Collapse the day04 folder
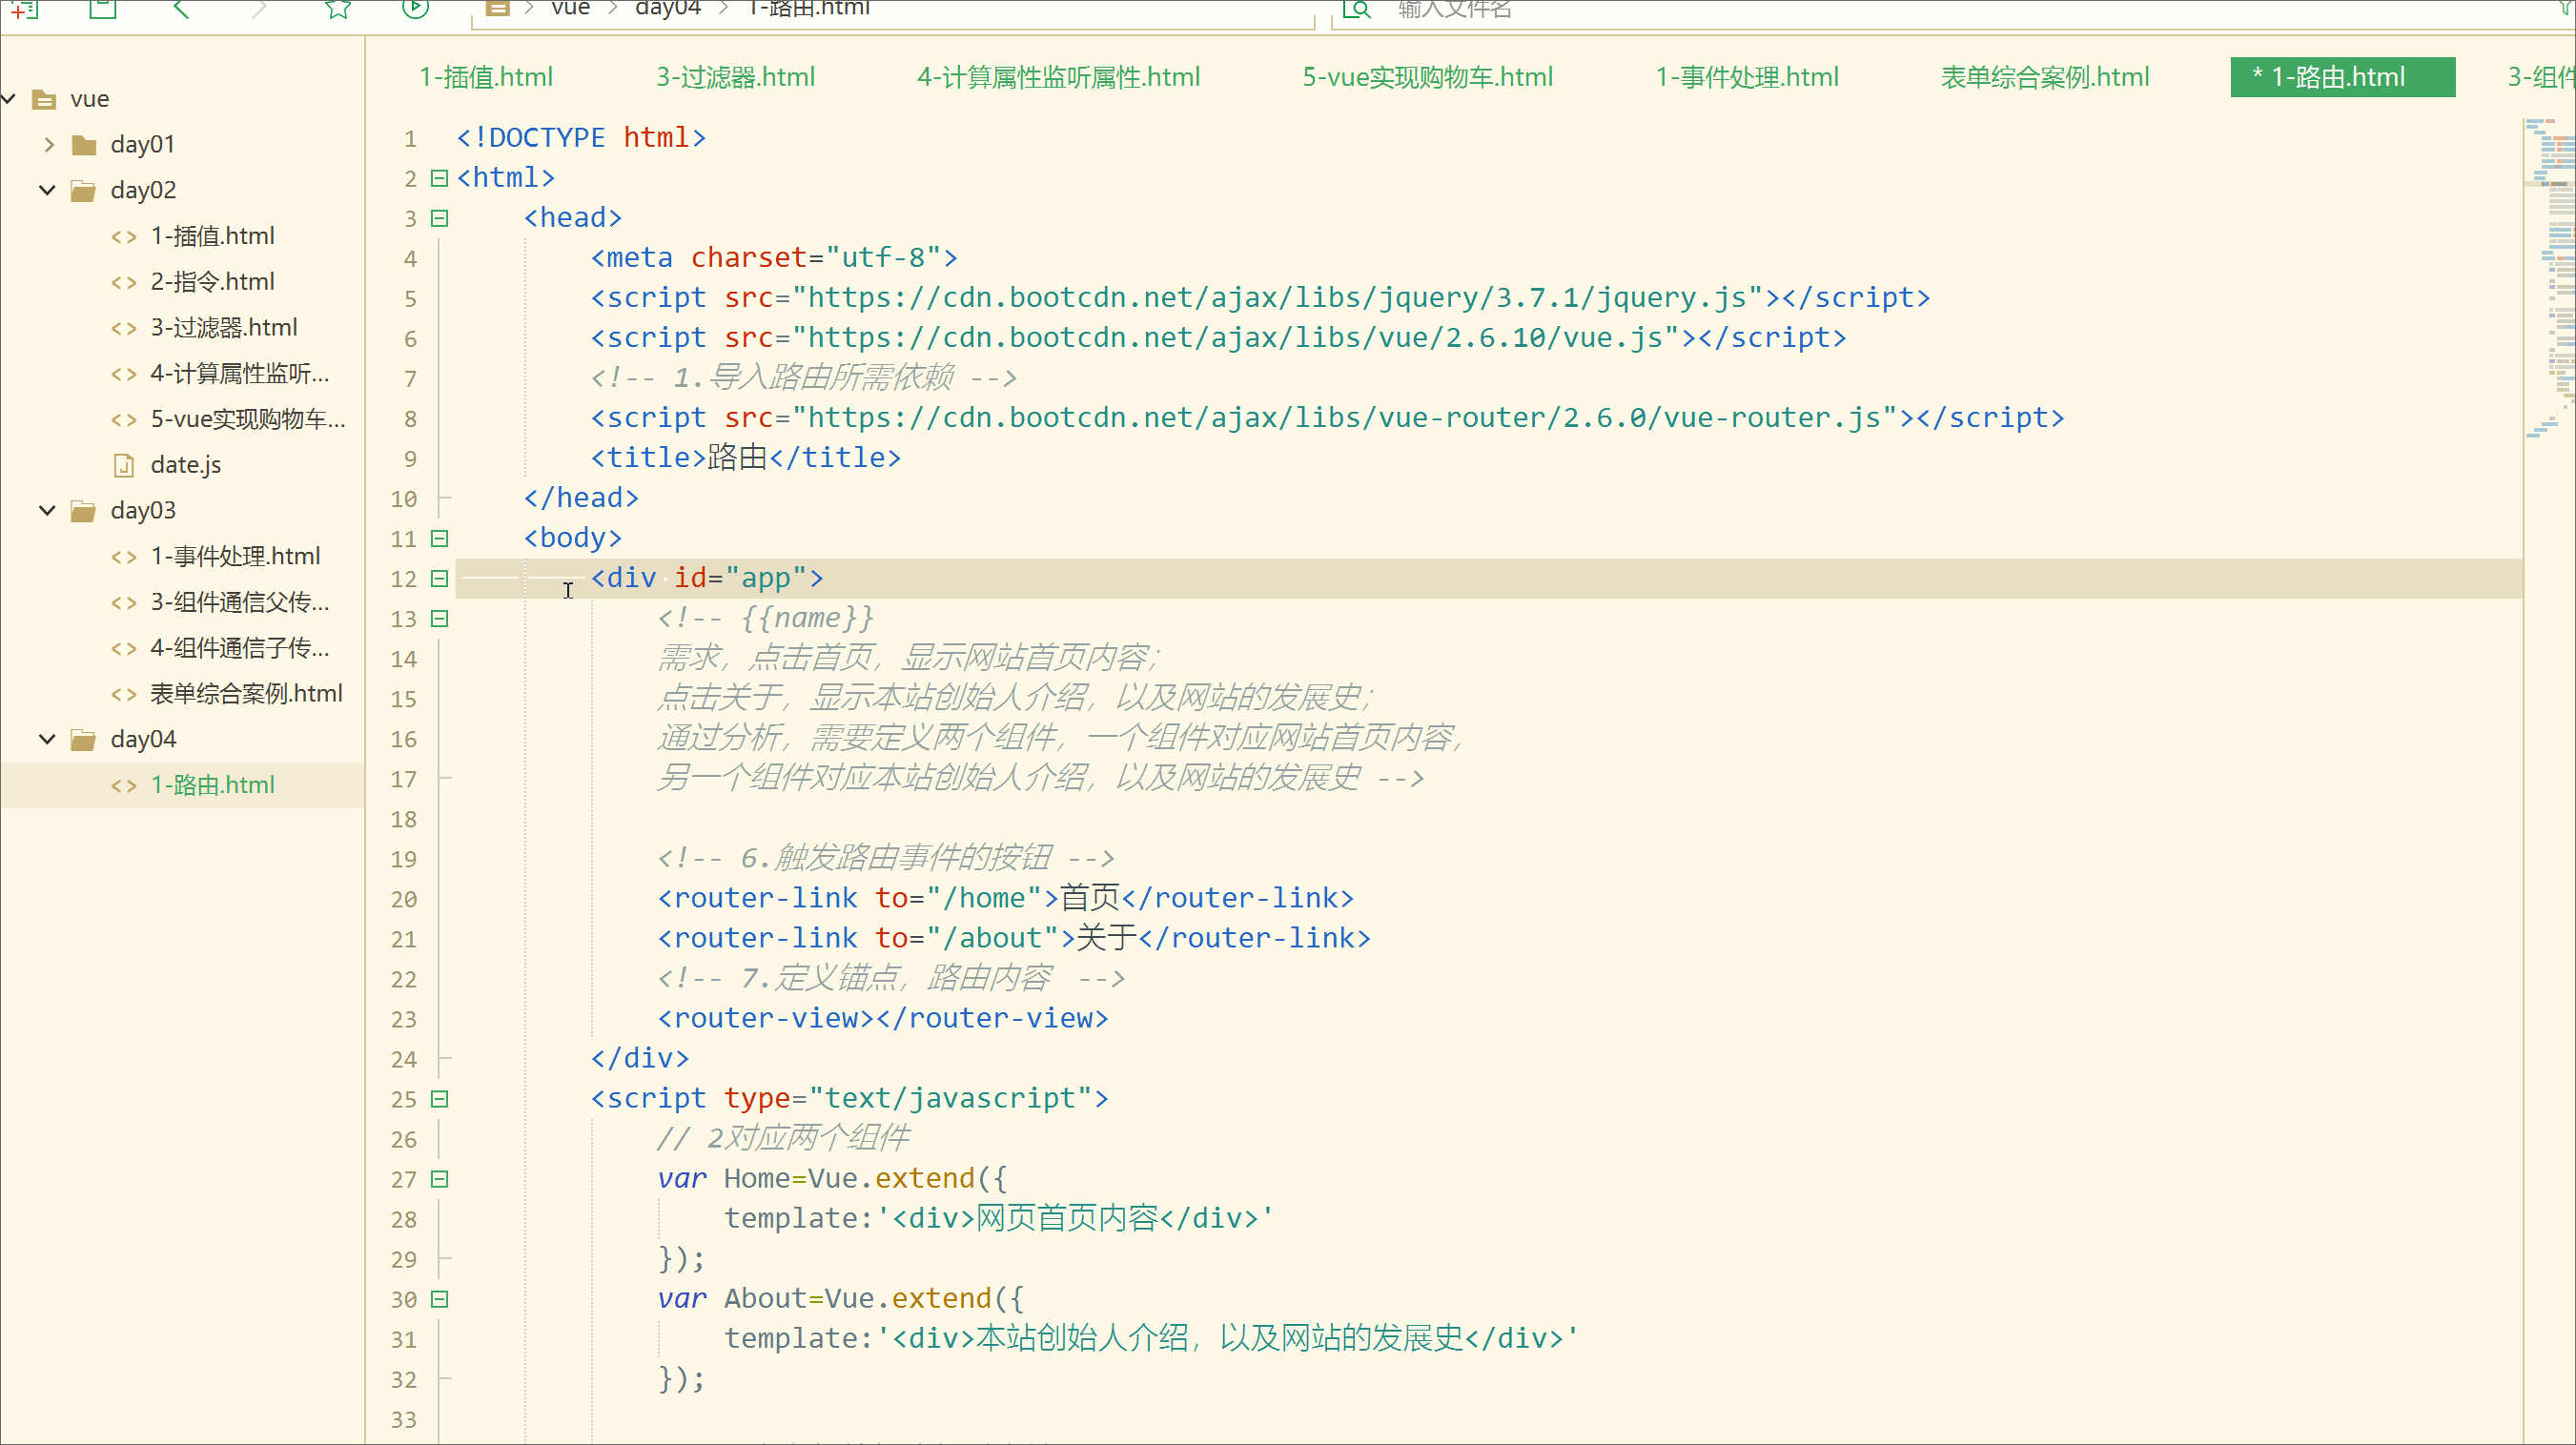Viewport: 2576px width, 1445px height. [x=47, y=739]
